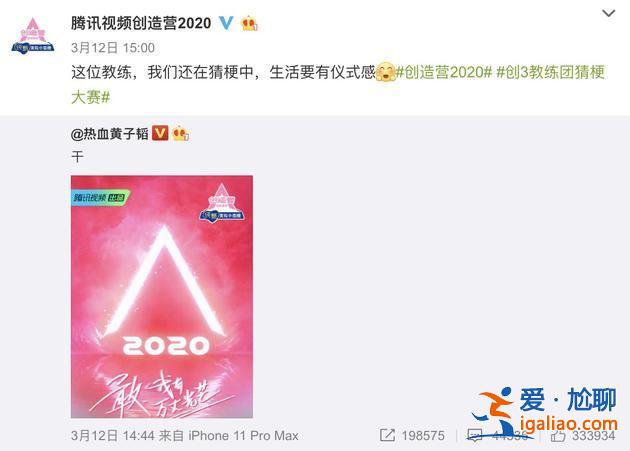Click the 腾讯视频创造营2020 account name
The image size is (630, 451).
point(141,23)
